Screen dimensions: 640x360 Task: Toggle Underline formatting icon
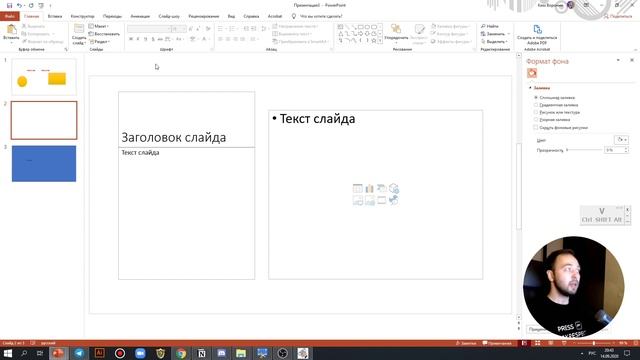click(145, 39)
